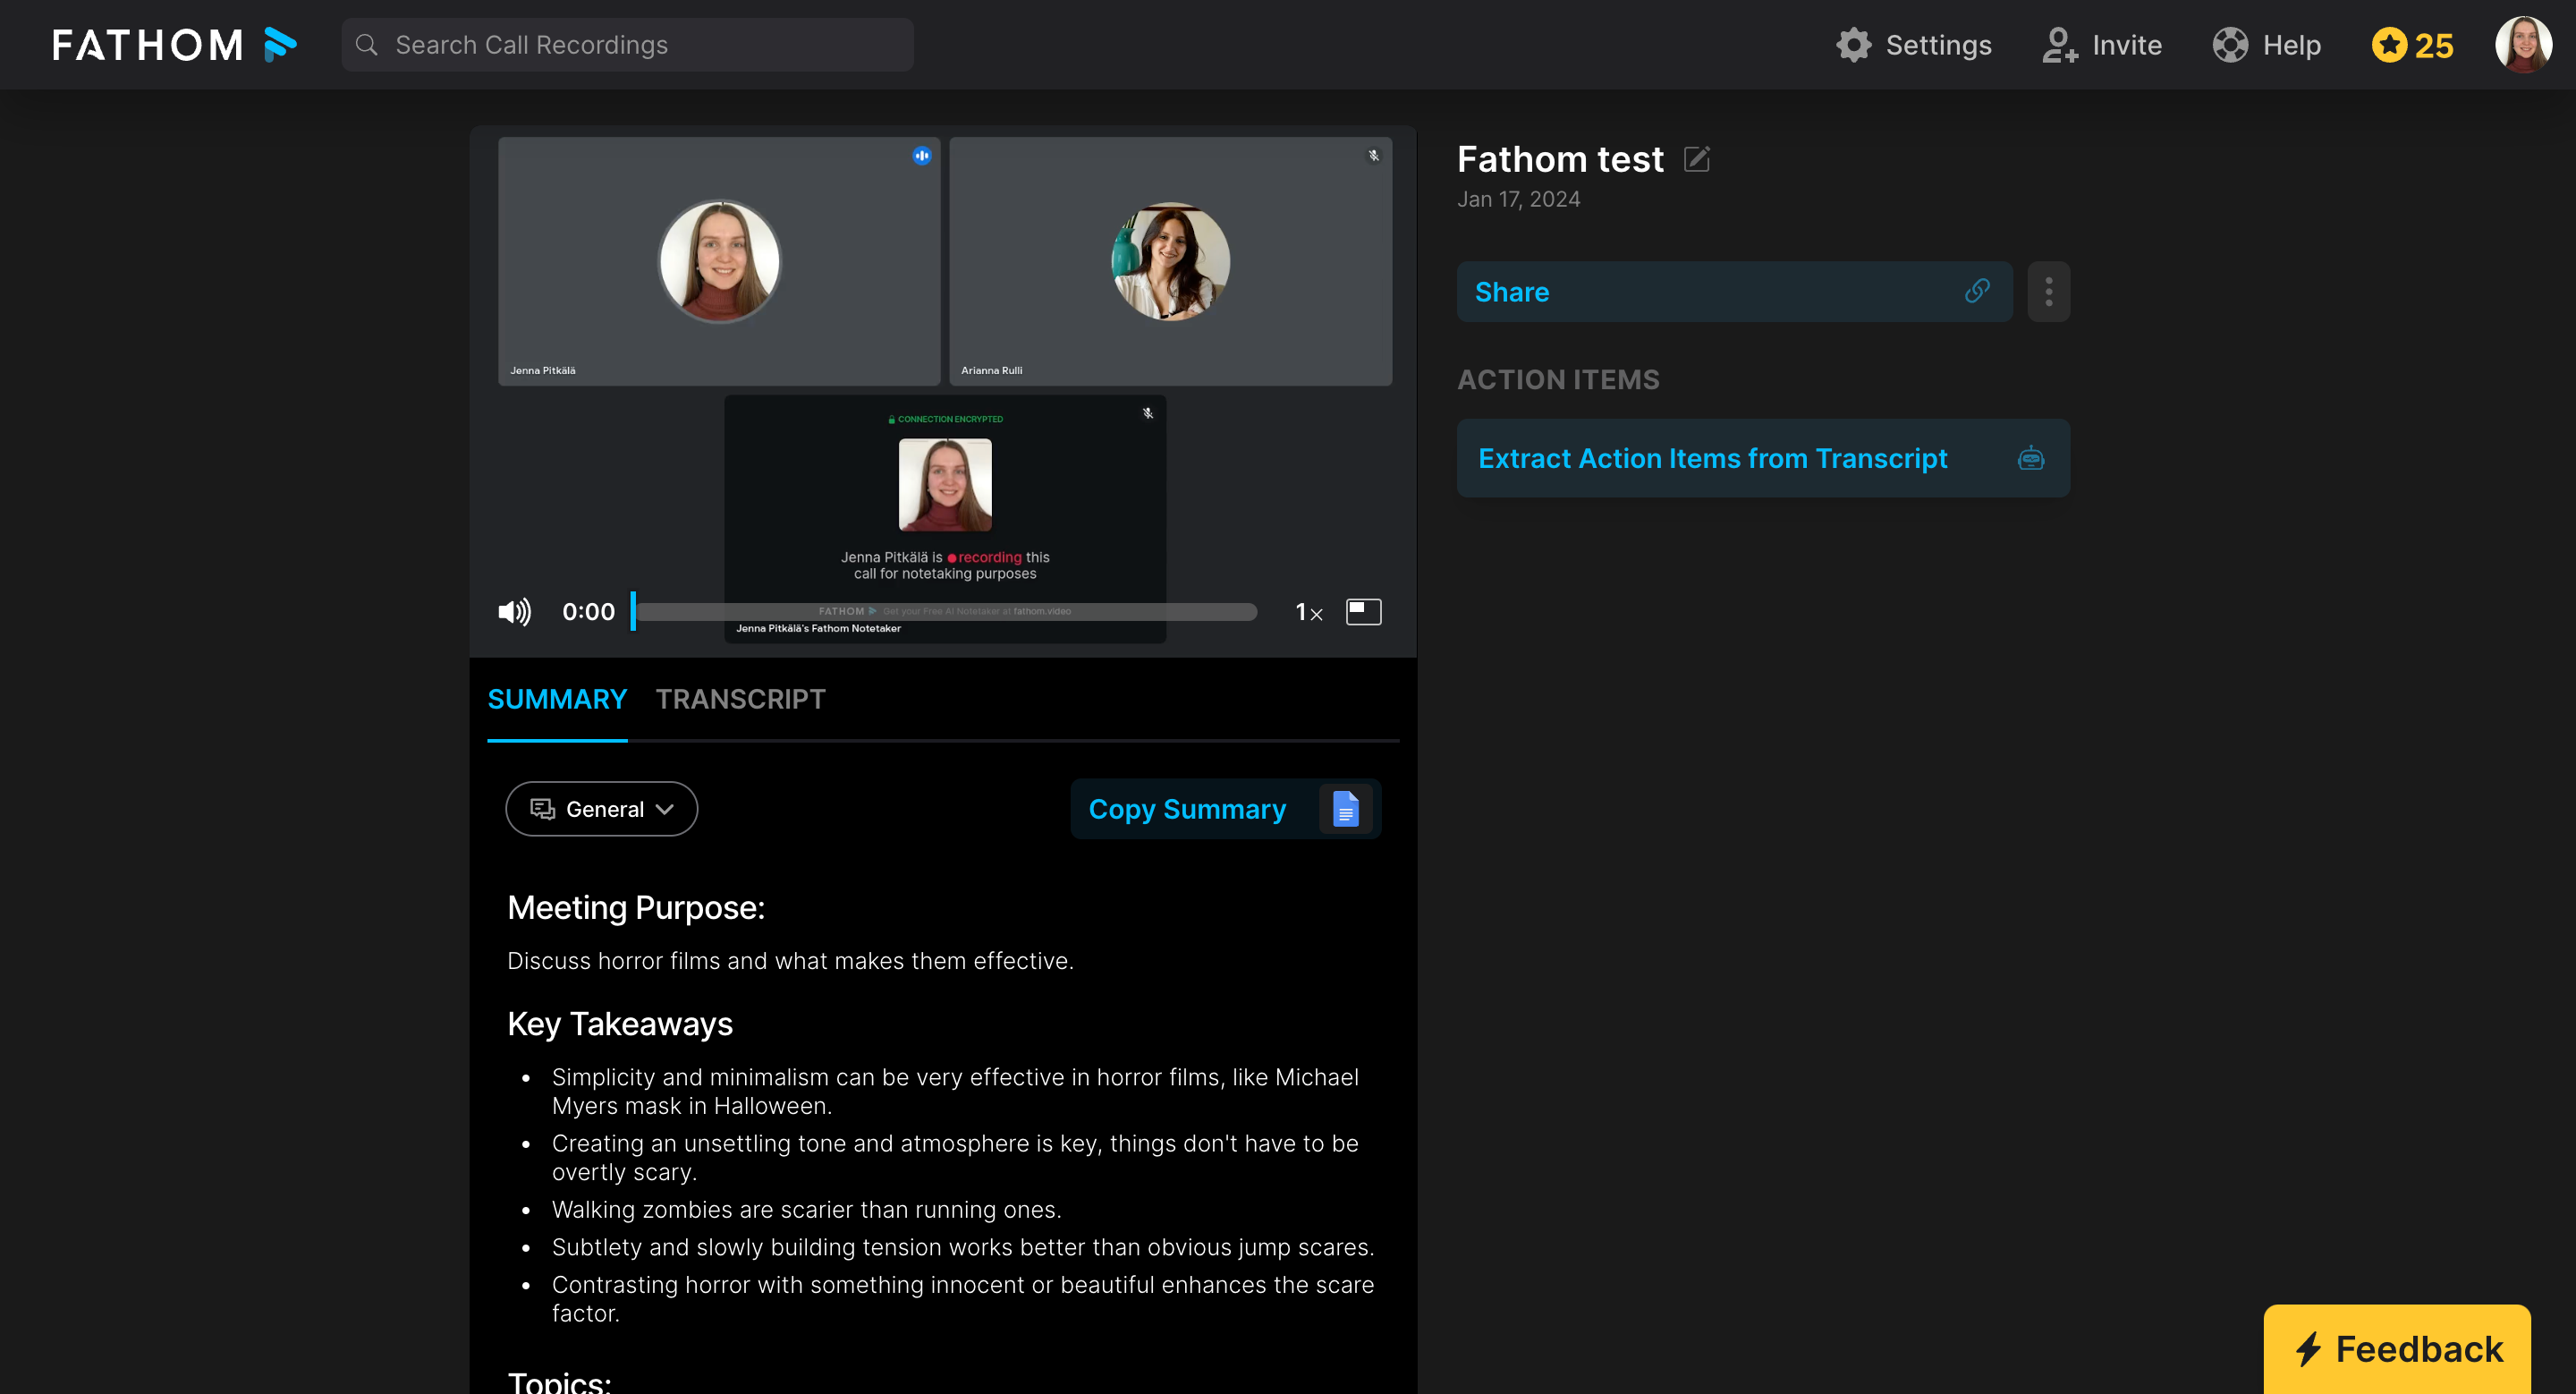Click the search magnifier icon
2576x1394 pixels.
pos(367,45)
